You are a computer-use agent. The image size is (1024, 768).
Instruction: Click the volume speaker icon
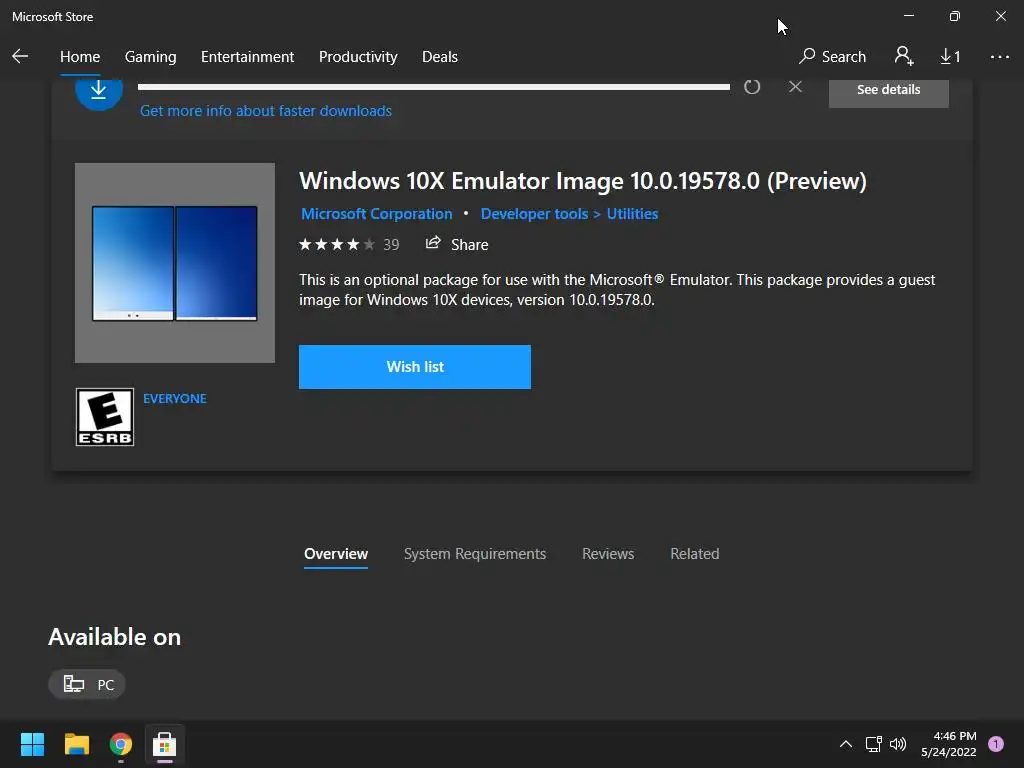click(x=898, y=744)
